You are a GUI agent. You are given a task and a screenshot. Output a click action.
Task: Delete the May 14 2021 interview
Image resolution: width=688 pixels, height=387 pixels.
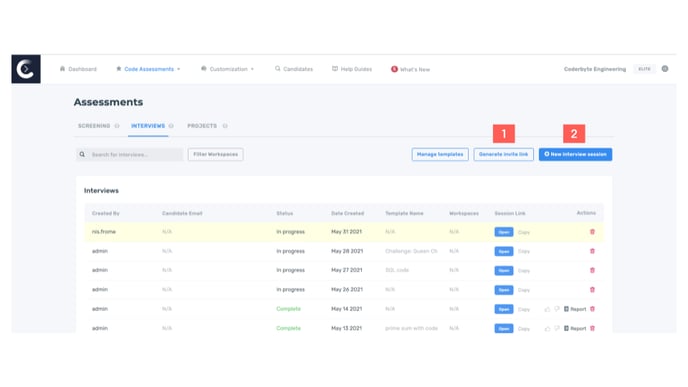[592, 309]
